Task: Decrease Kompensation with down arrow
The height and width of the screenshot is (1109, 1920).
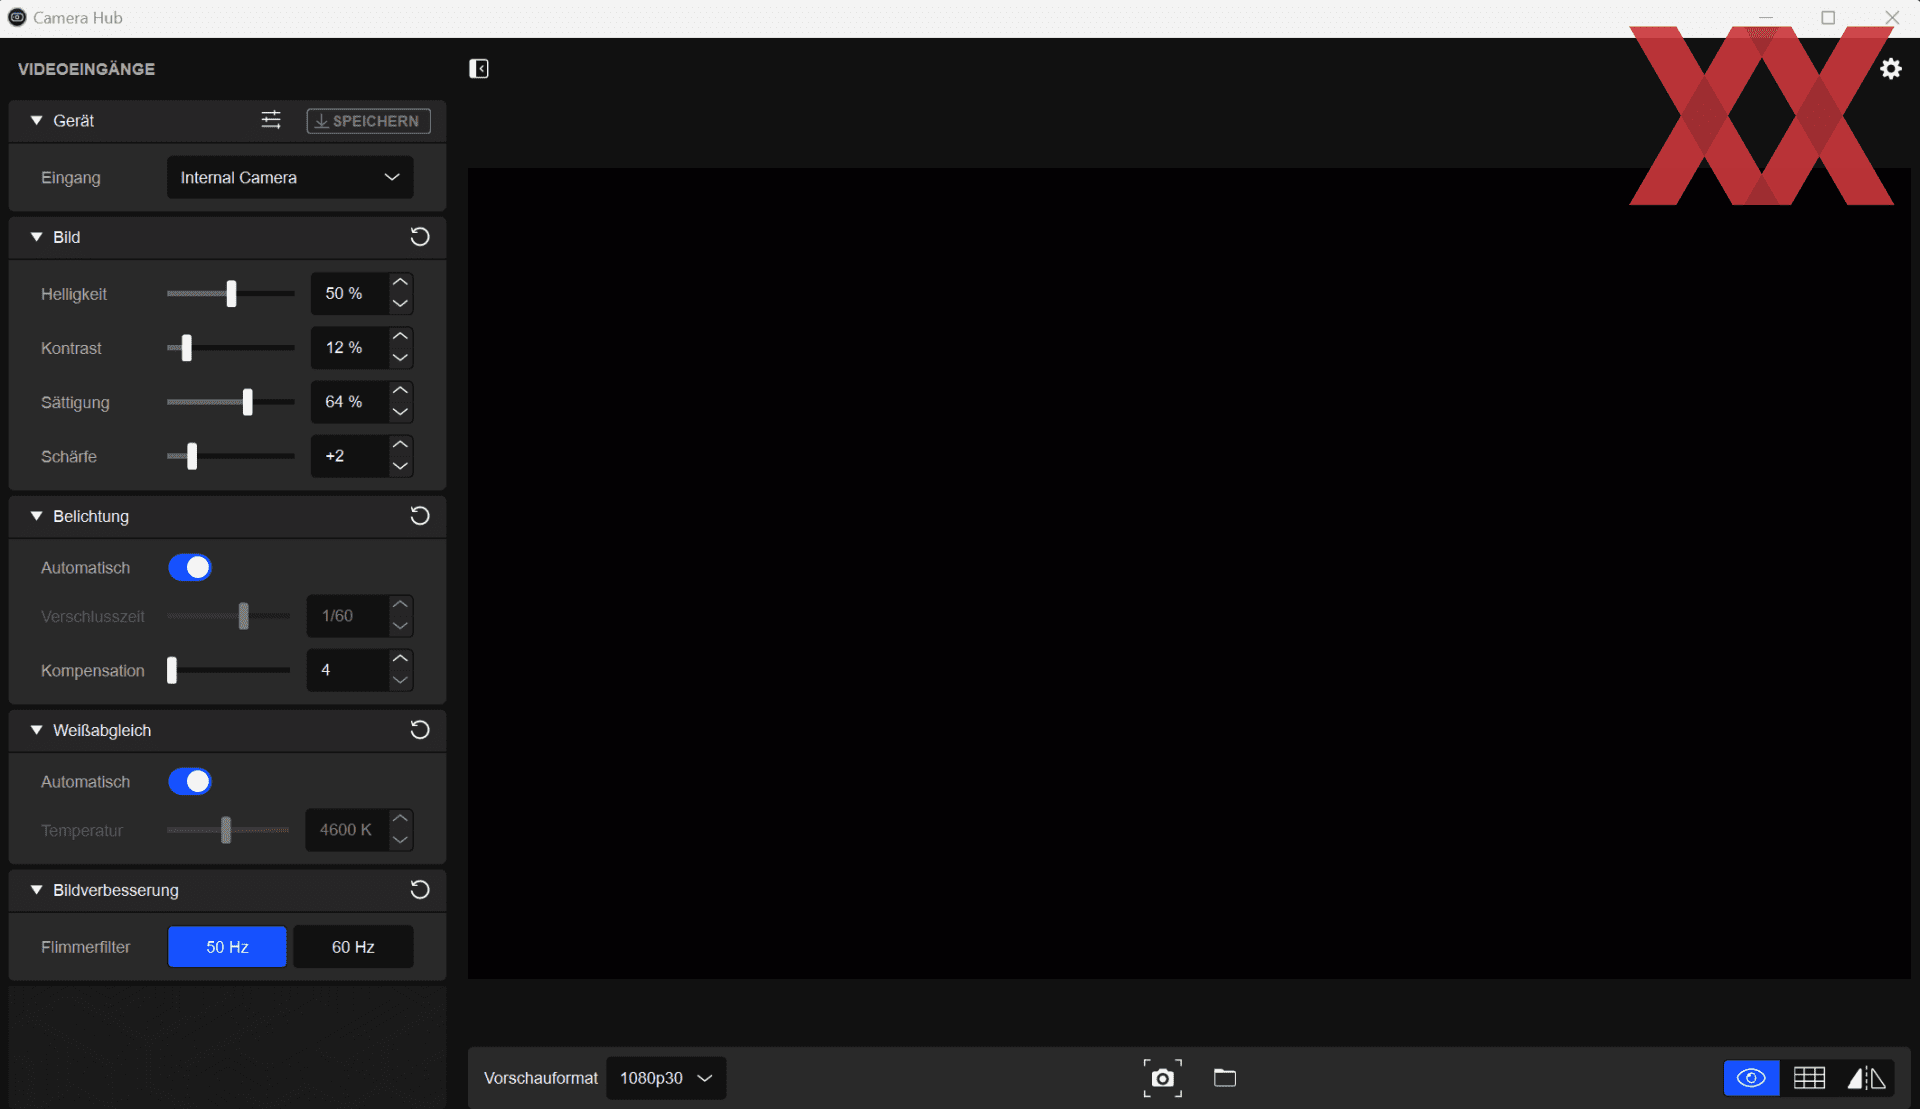Action: [x=400, y=680]
